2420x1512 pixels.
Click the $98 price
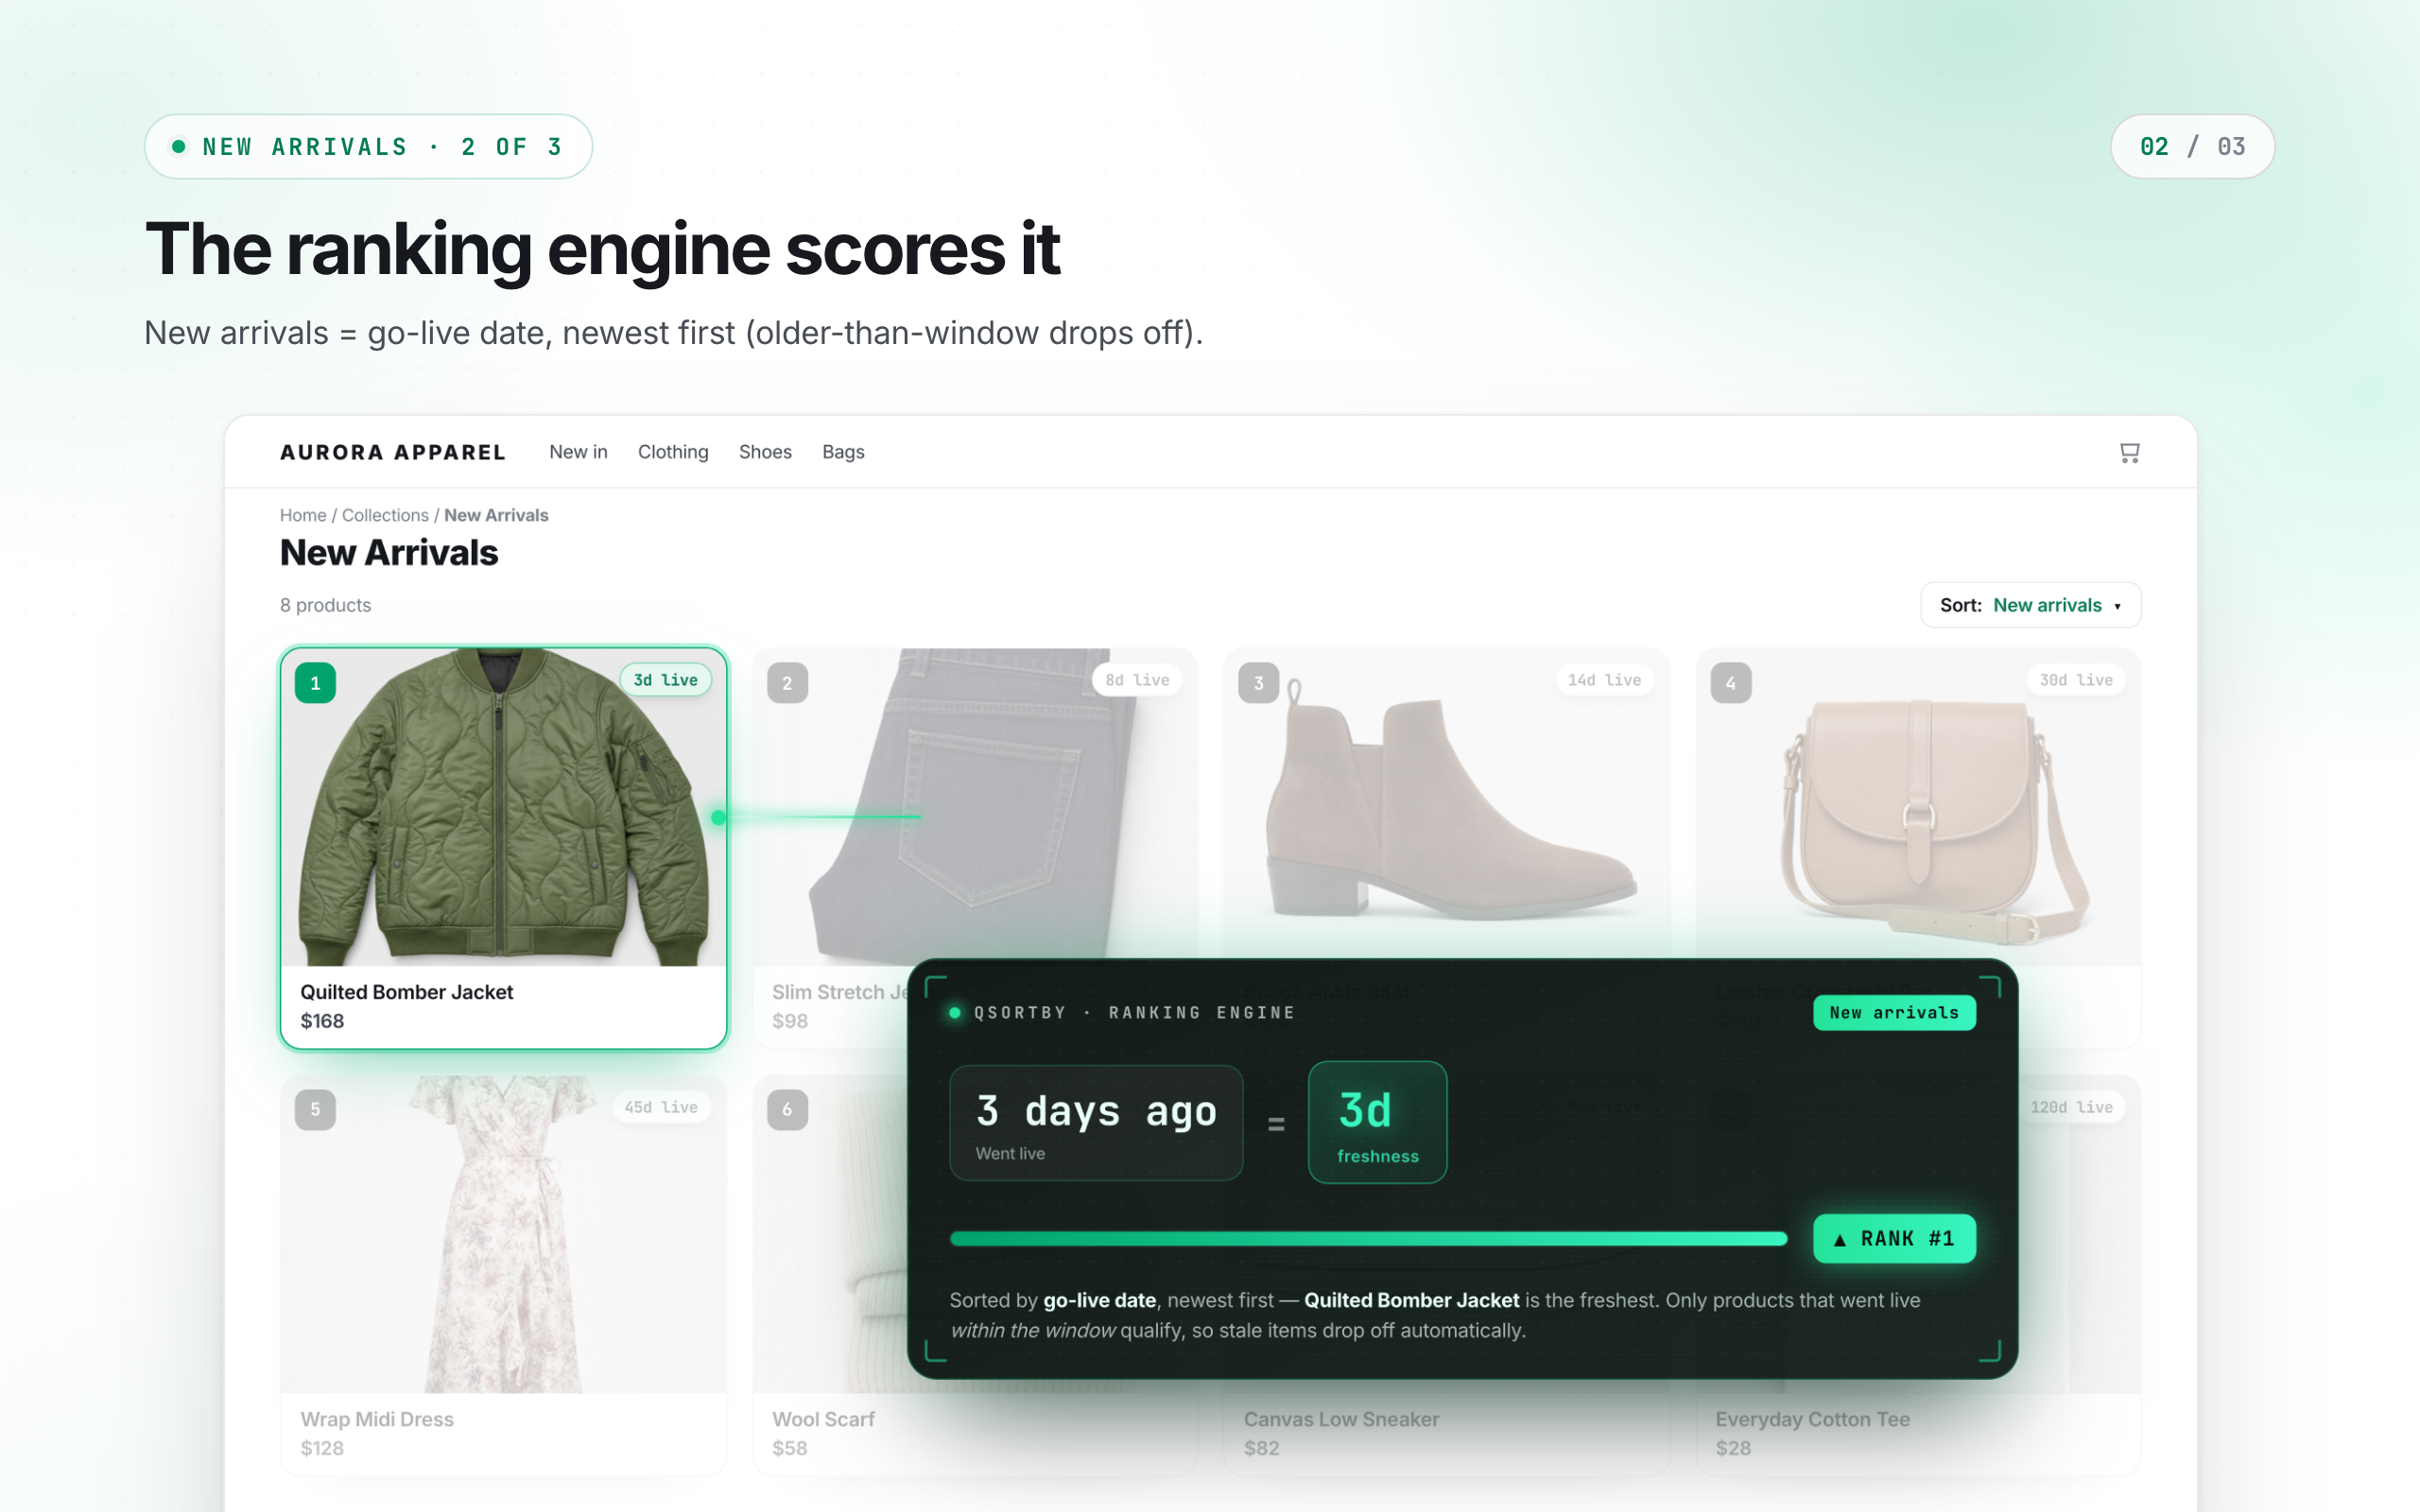790,1021
